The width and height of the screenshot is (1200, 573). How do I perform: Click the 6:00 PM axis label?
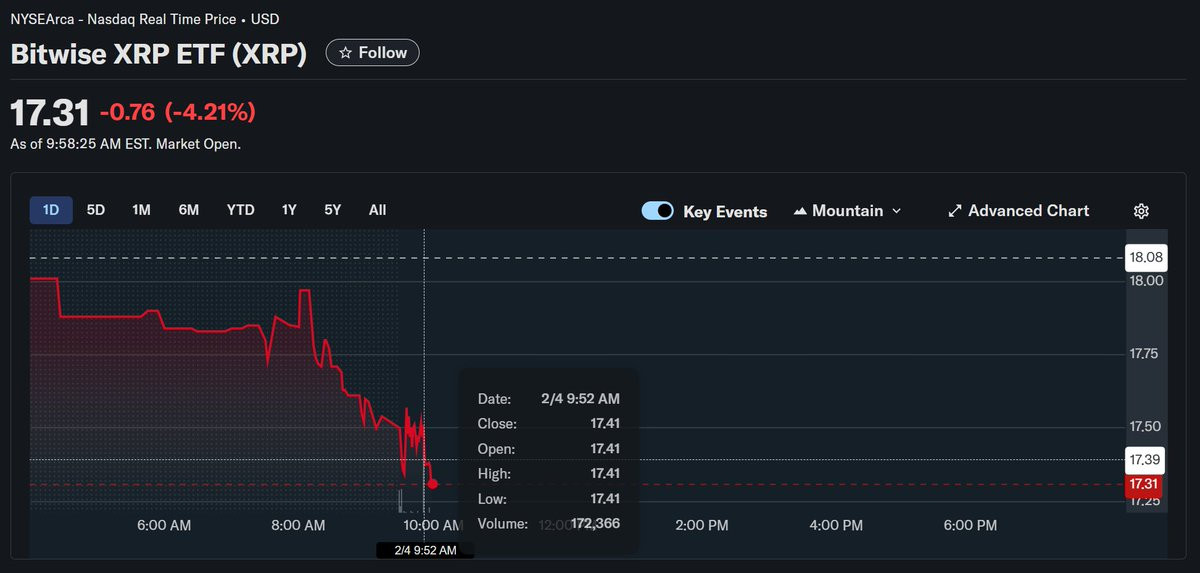pos(970,525)
